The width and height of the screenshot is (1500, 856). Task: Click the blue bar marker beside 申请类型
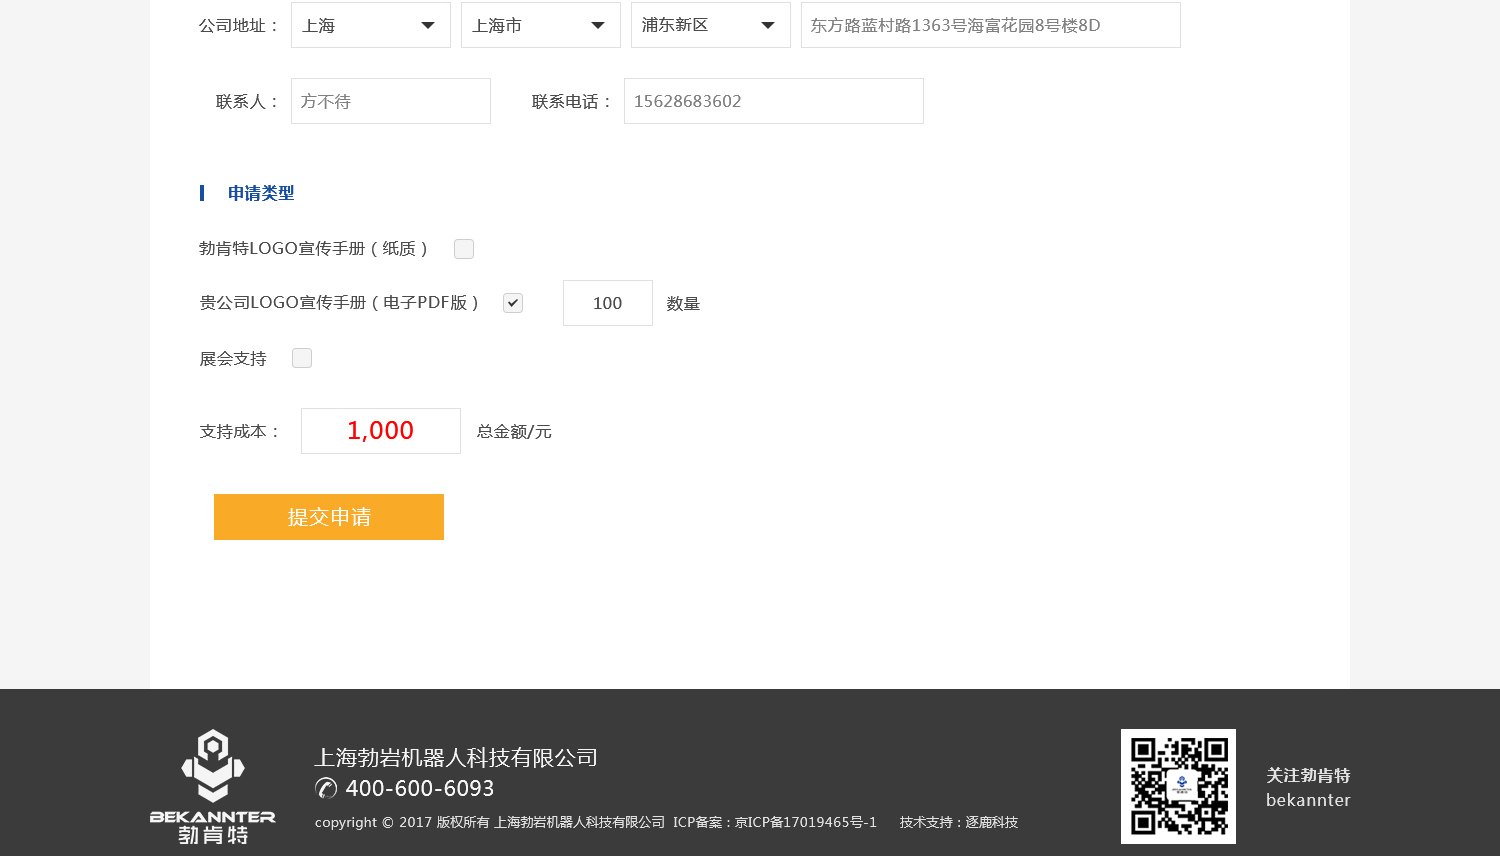point(202,193)
